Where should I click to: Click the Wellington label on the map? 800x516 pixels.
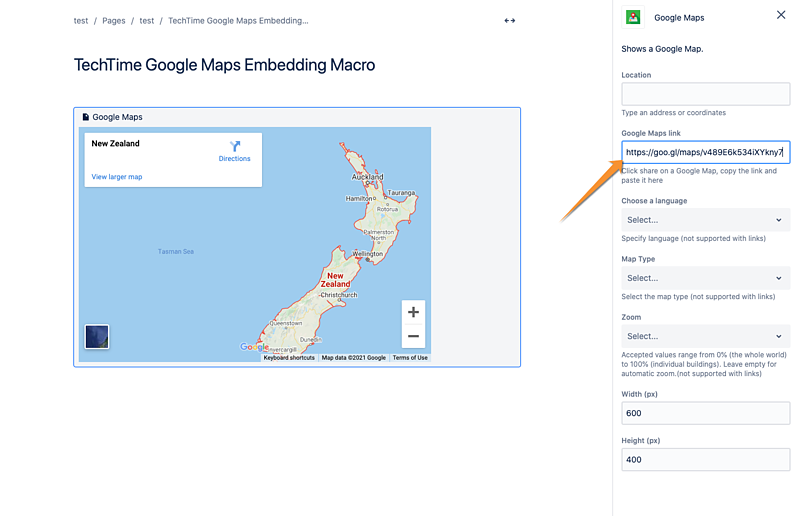[x=367, y=254]
